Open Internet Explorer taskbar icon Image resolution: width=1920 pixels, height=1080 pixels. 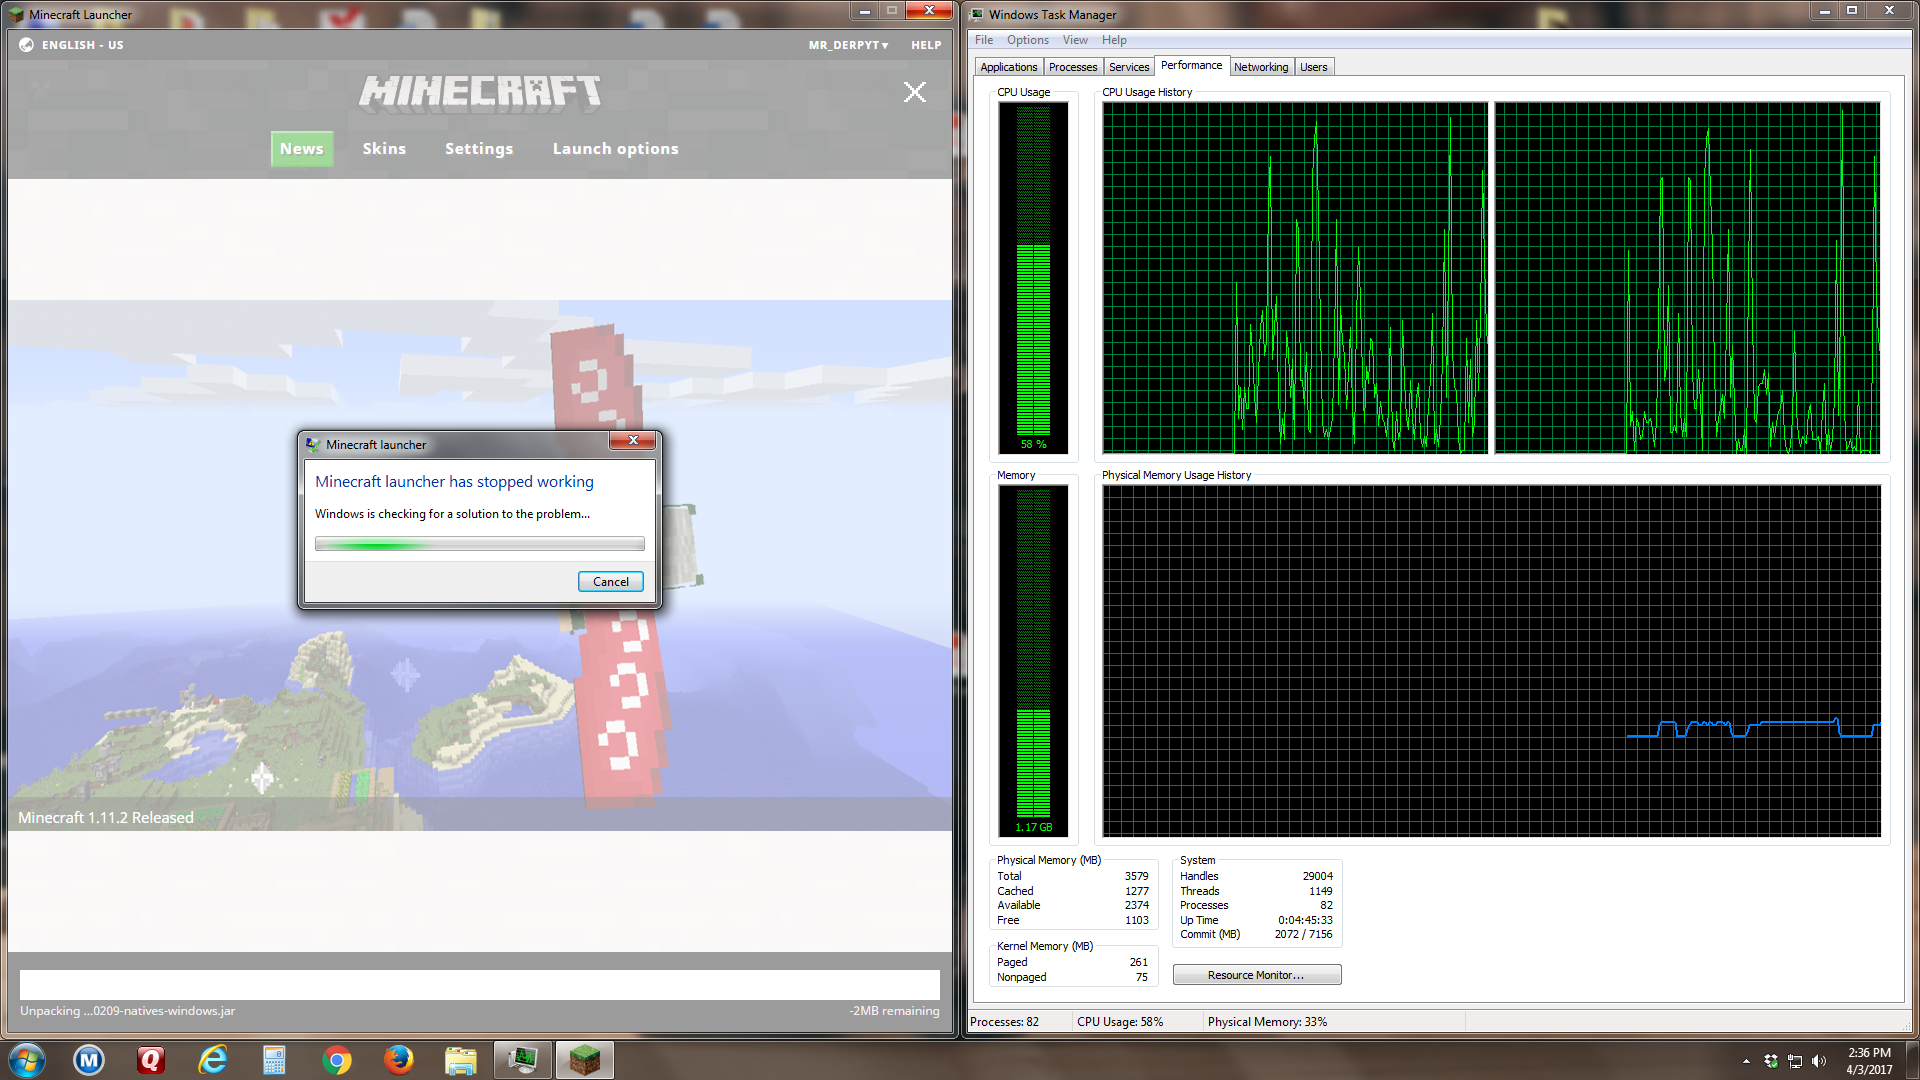[x=213, y=1060]
